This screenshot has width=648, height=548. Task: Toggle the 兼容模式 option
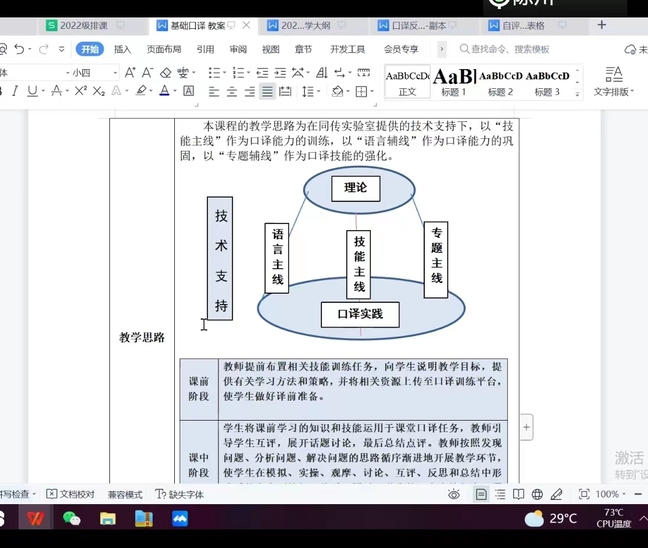[x=125, y=494]
